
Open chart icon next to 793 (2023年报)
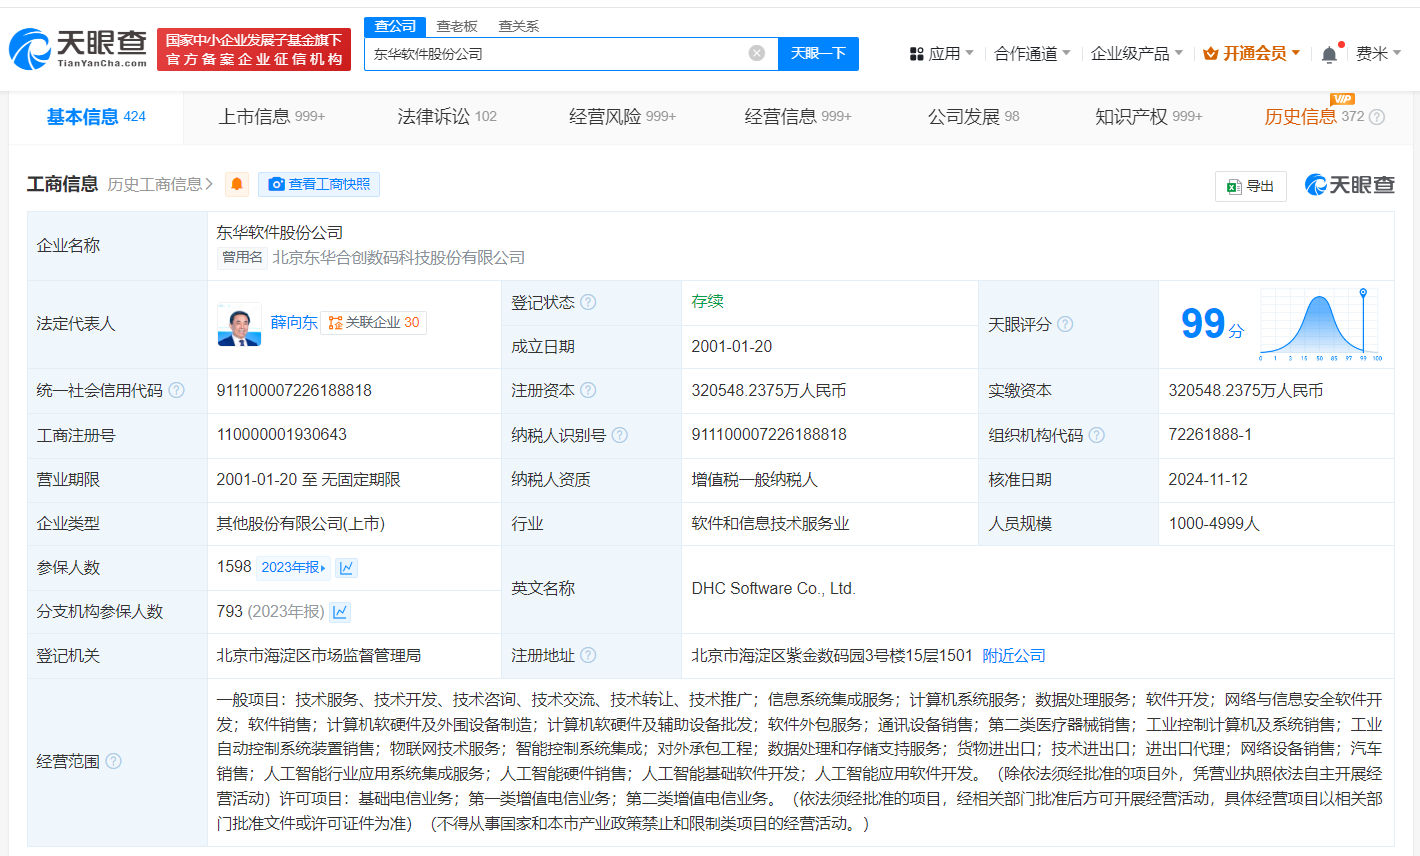coord(340,612)
